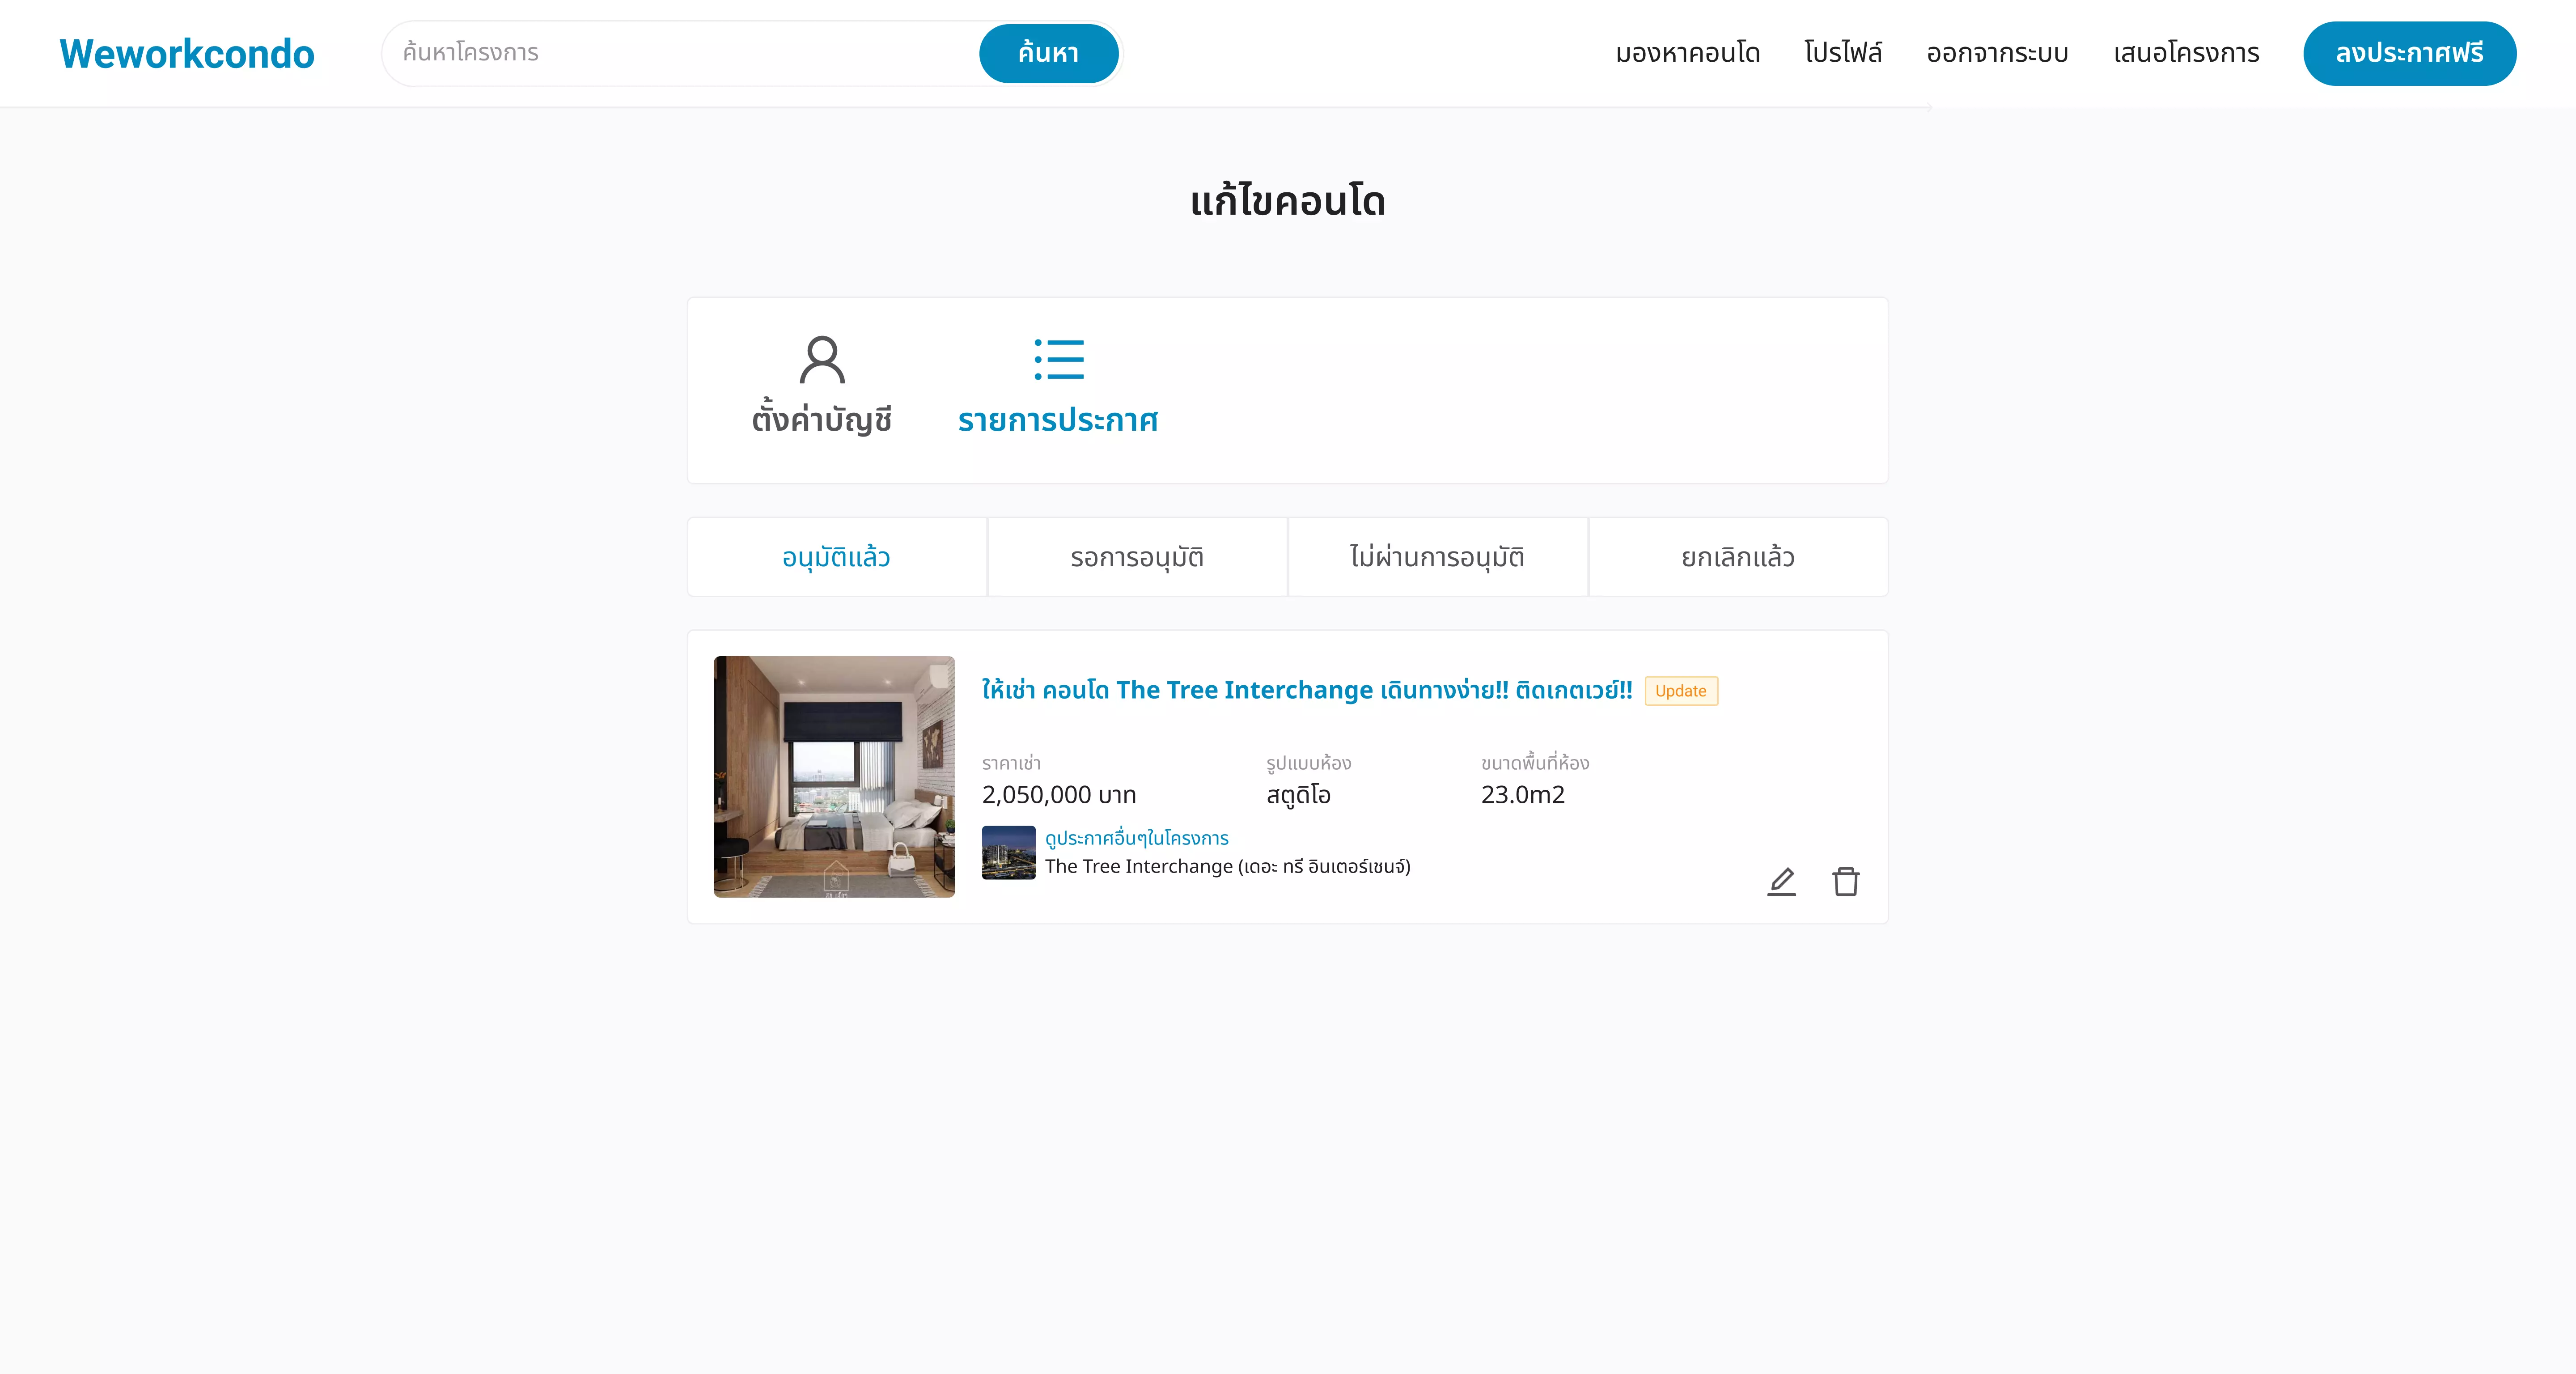Screen dimensions: 2576x1374
Task: Open the ยกเลิกแล้ว tab
Action: click(x=1738, y=557)
